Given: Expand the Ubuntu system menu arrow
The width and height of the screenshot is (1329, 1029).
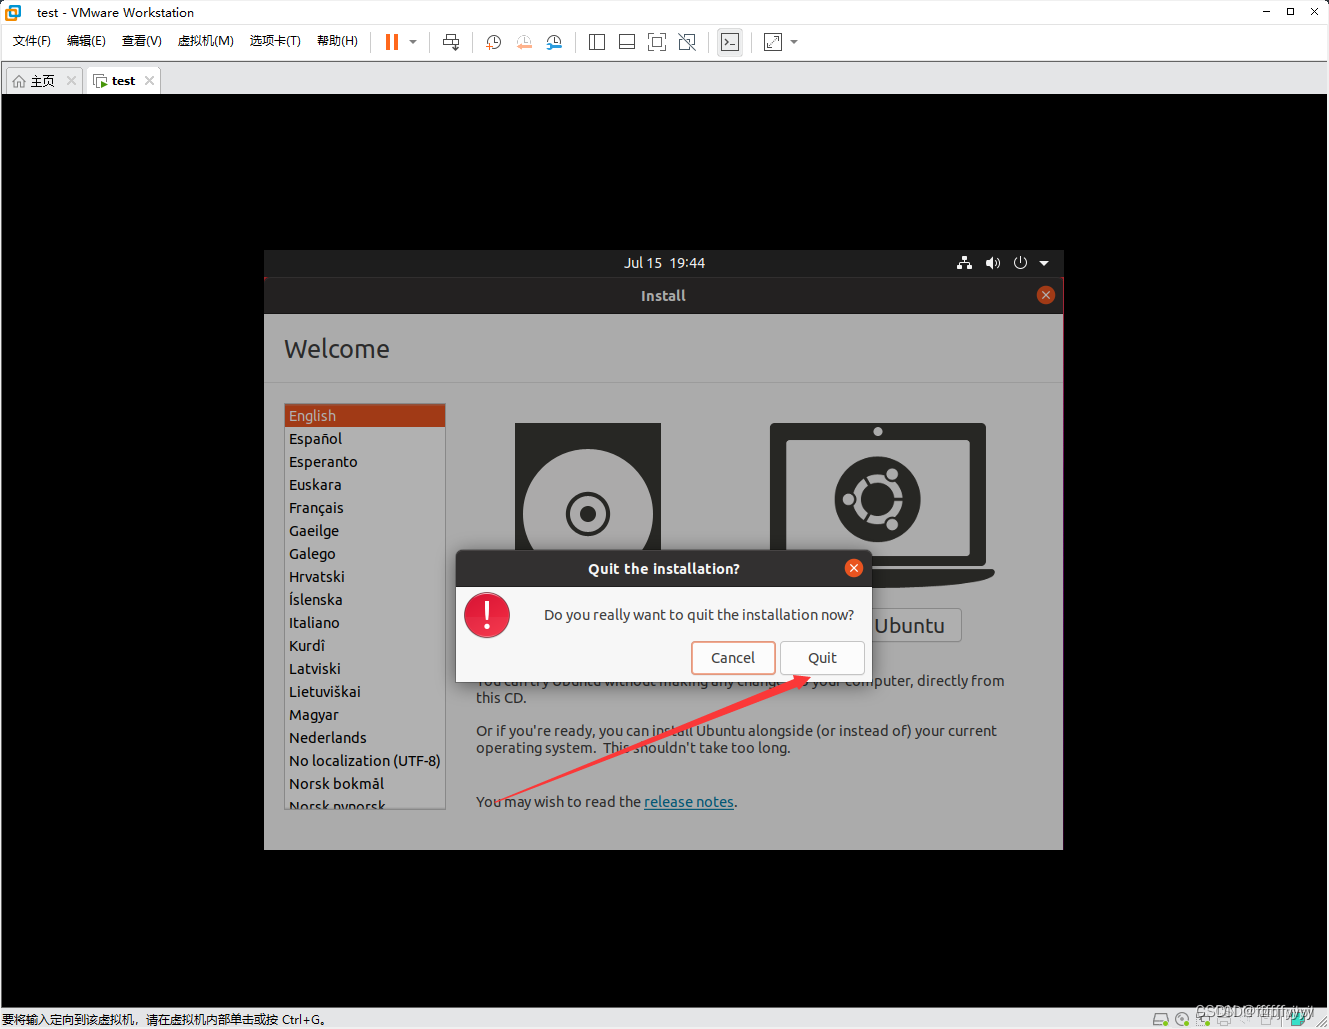Looking at the screenshot, I should [1044, 263].
